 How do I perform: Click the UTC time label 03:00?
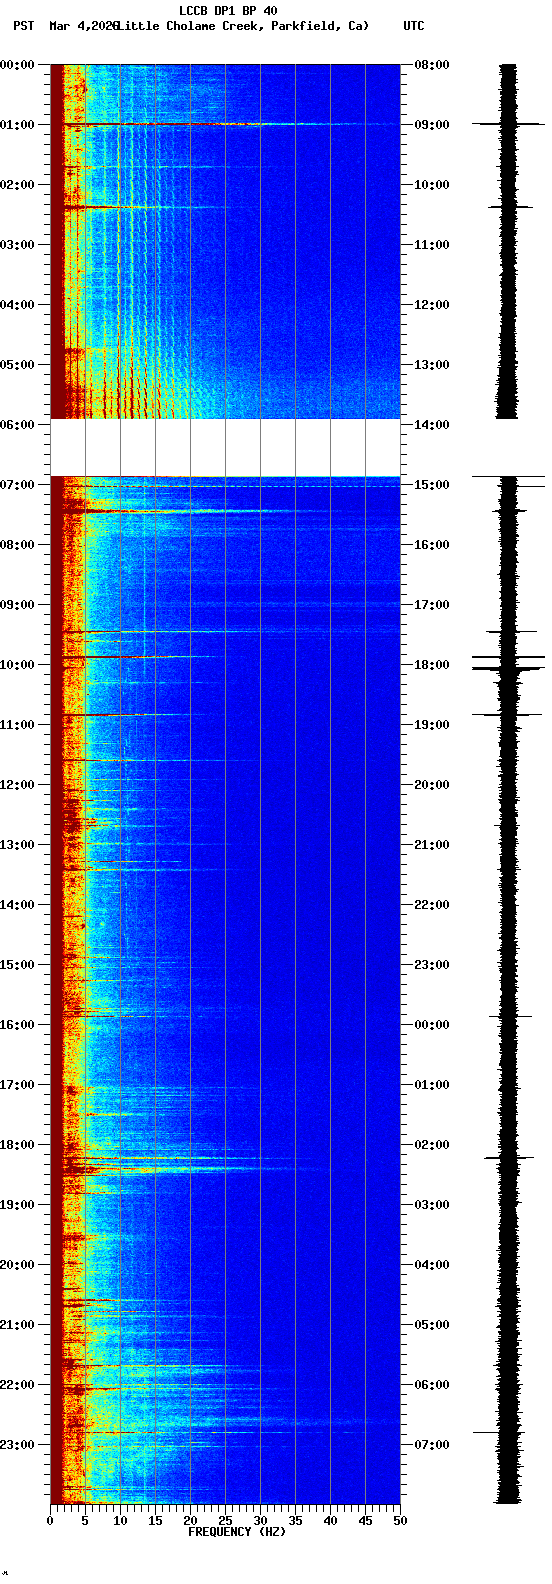click(x=431, y=1205)
